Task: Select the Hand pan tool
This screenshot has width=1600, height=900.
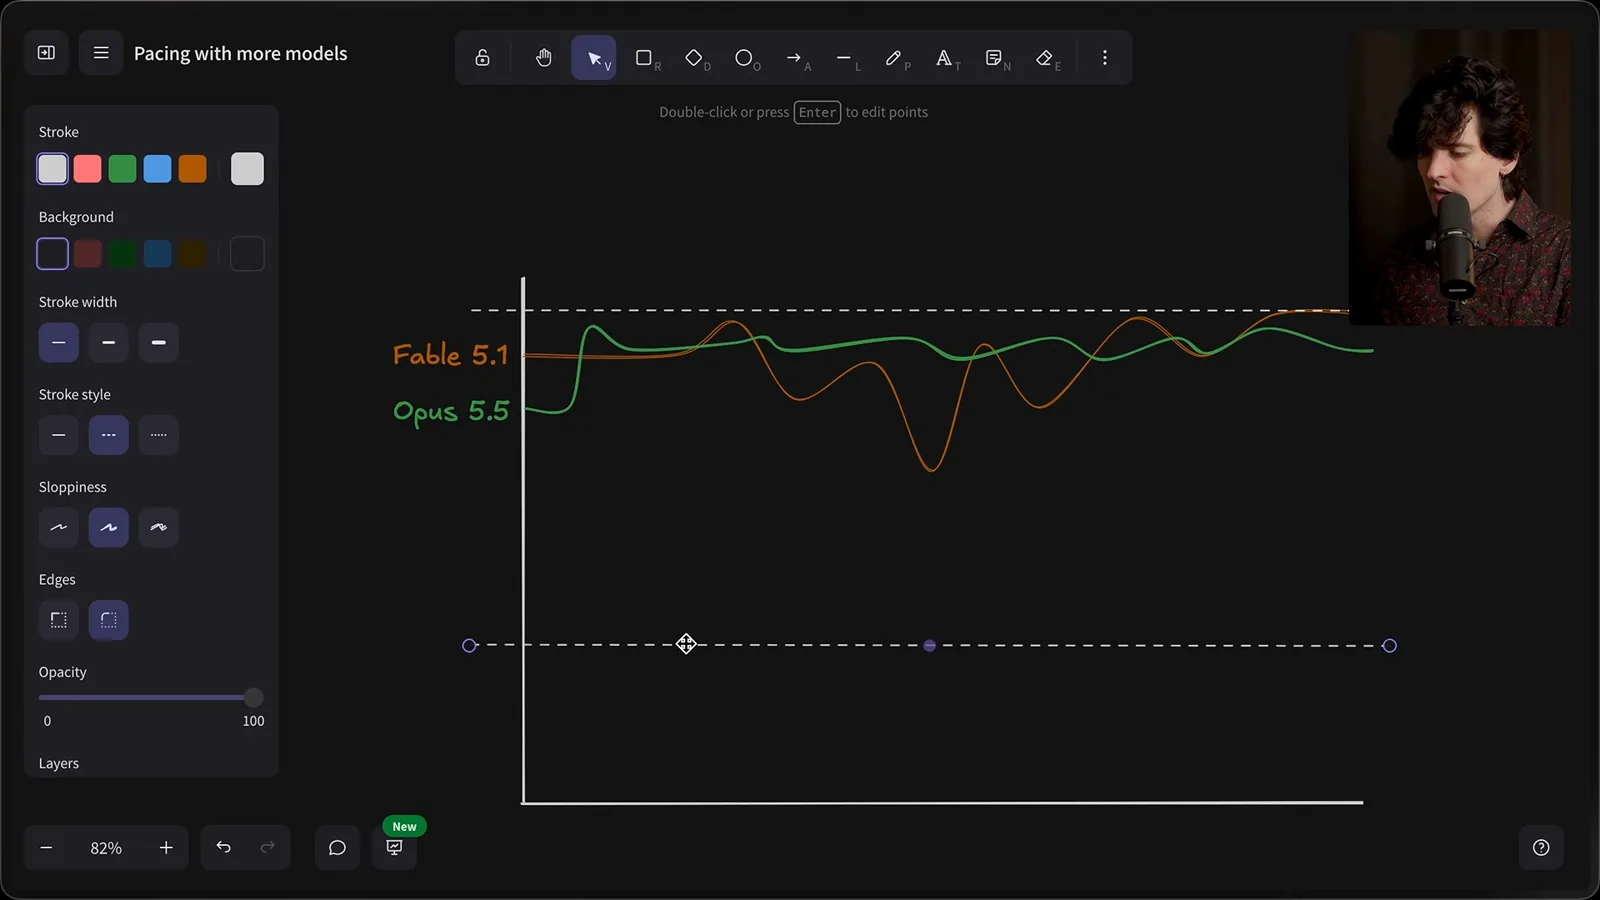Action: point(543,58)
